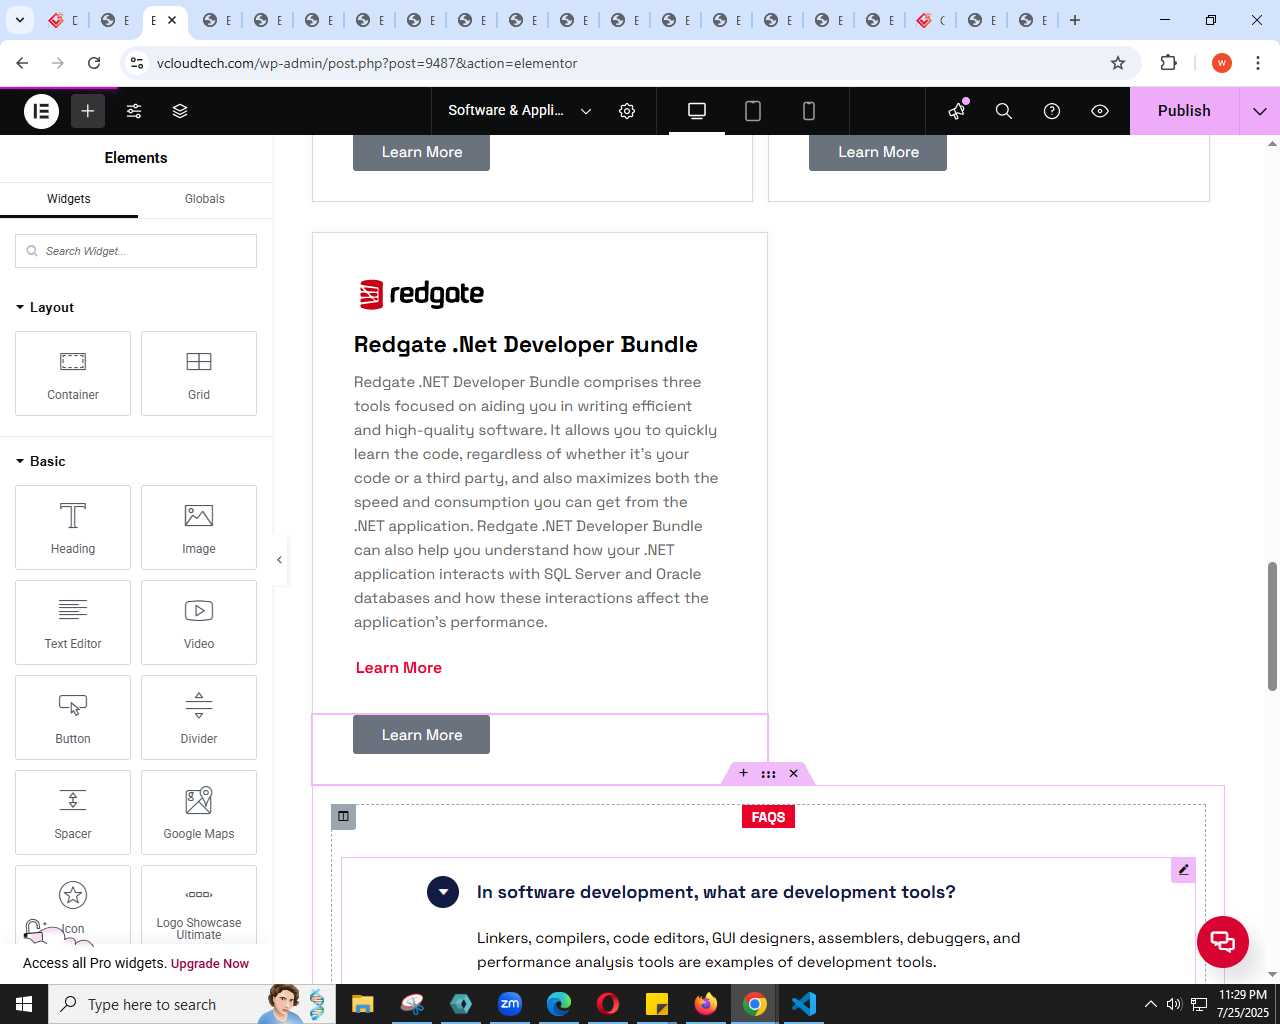Click the column edit handle icon

343,816
